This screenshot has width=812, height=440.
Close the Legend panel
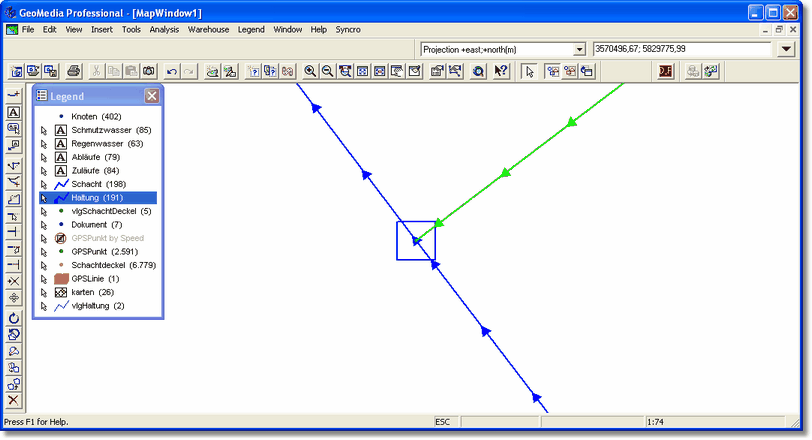click(152, 96)
